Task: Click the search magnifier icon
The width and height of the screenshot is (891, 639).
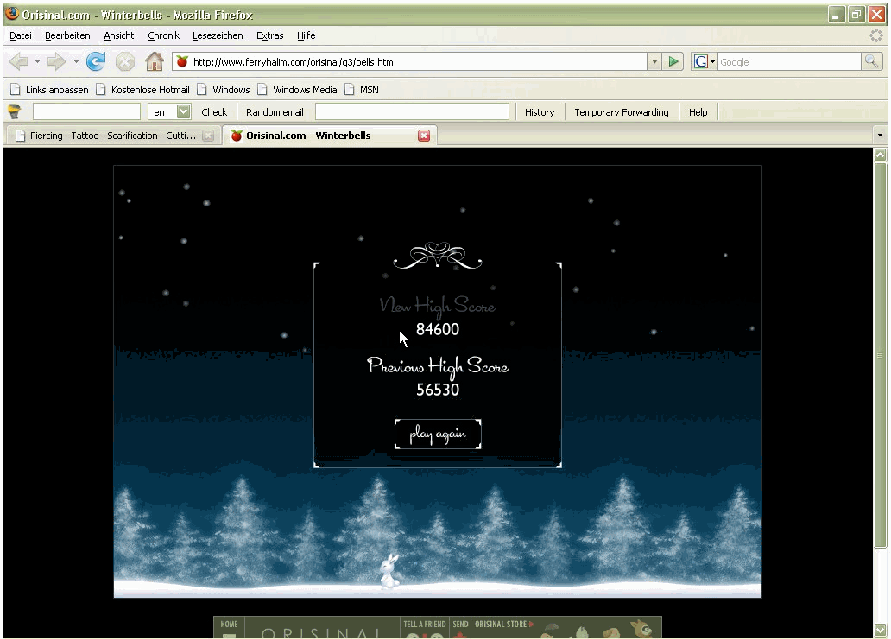Action: coord(871,61)
